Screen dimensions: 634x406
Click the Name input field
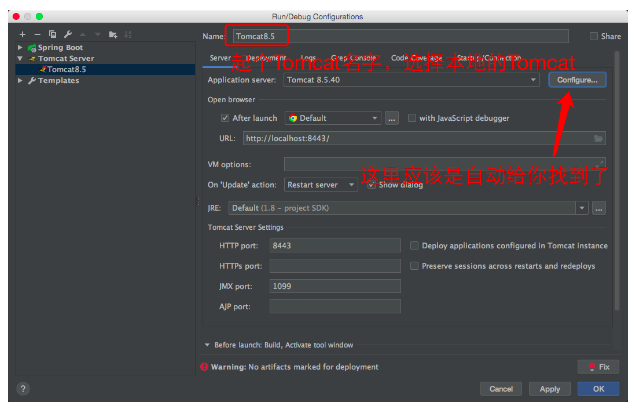point(401,36)
